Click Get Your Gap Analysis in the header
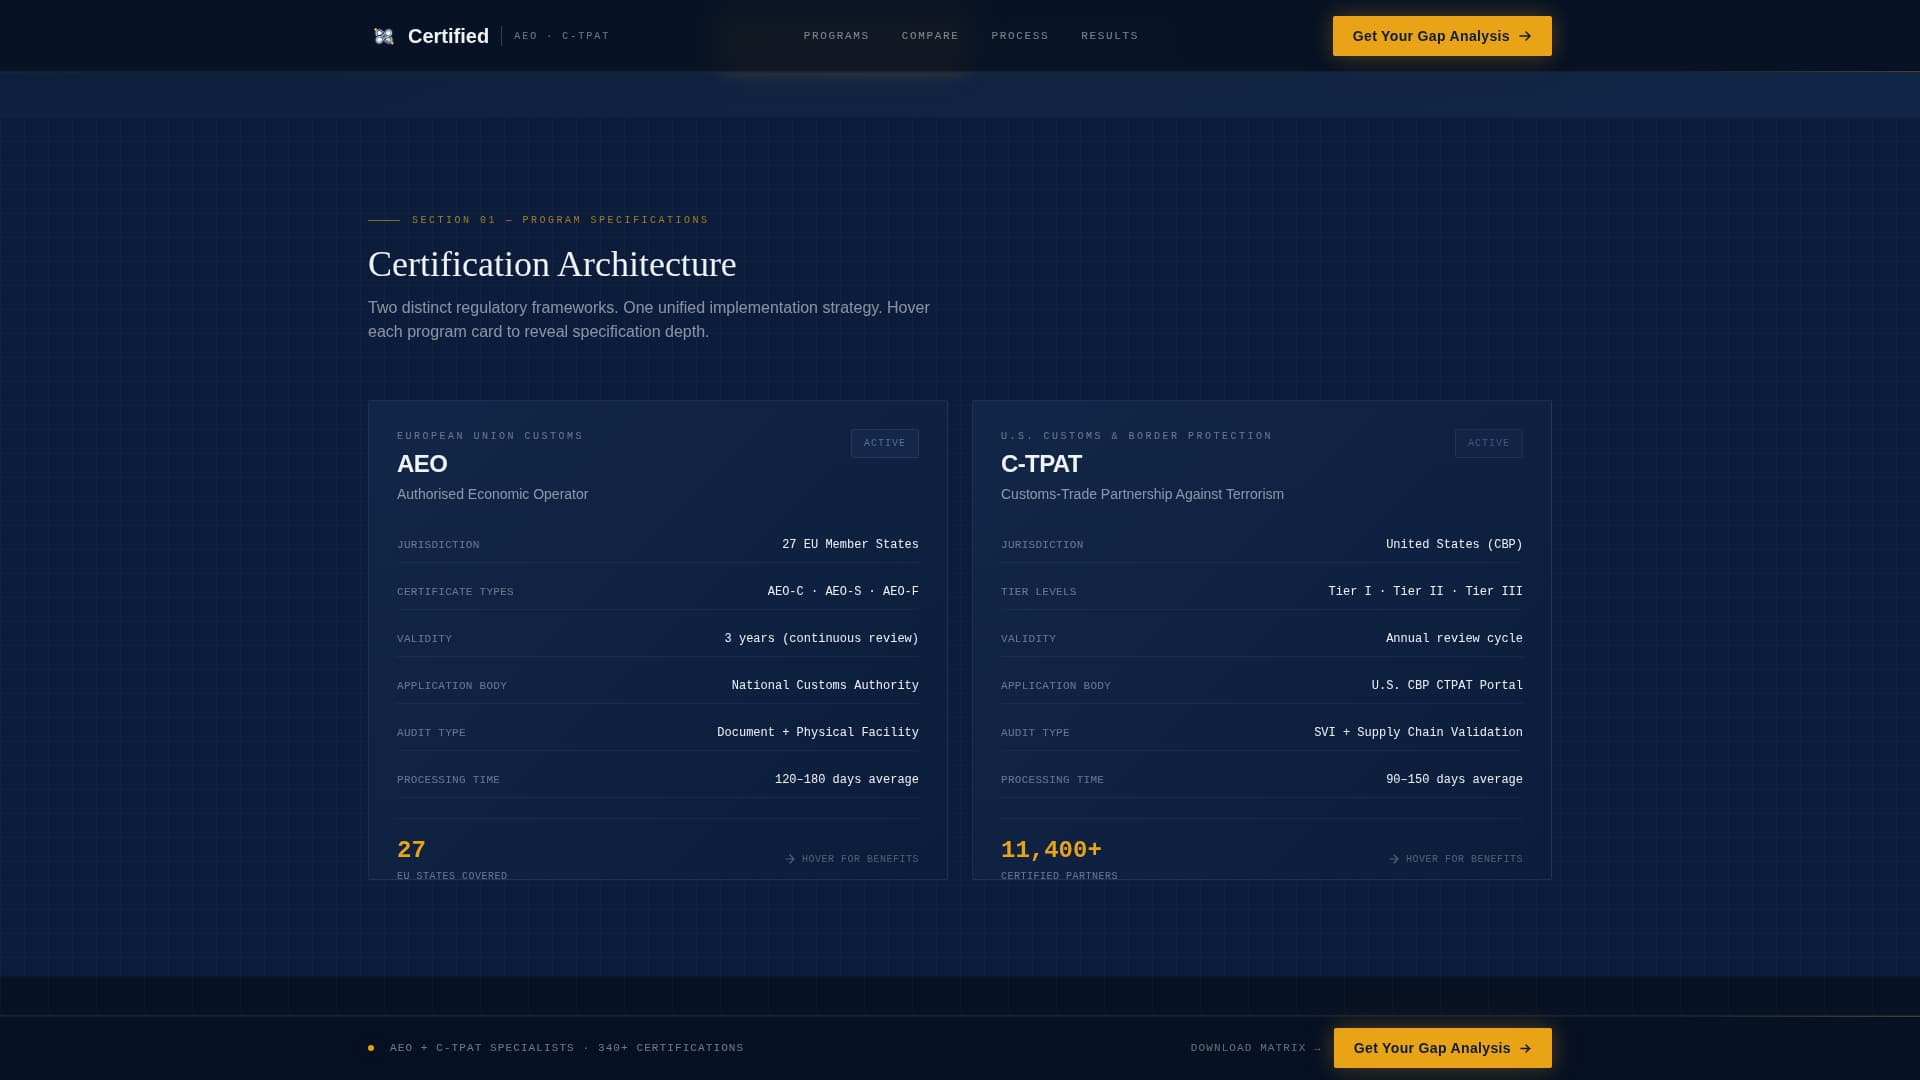 [x=1441, y=36]
